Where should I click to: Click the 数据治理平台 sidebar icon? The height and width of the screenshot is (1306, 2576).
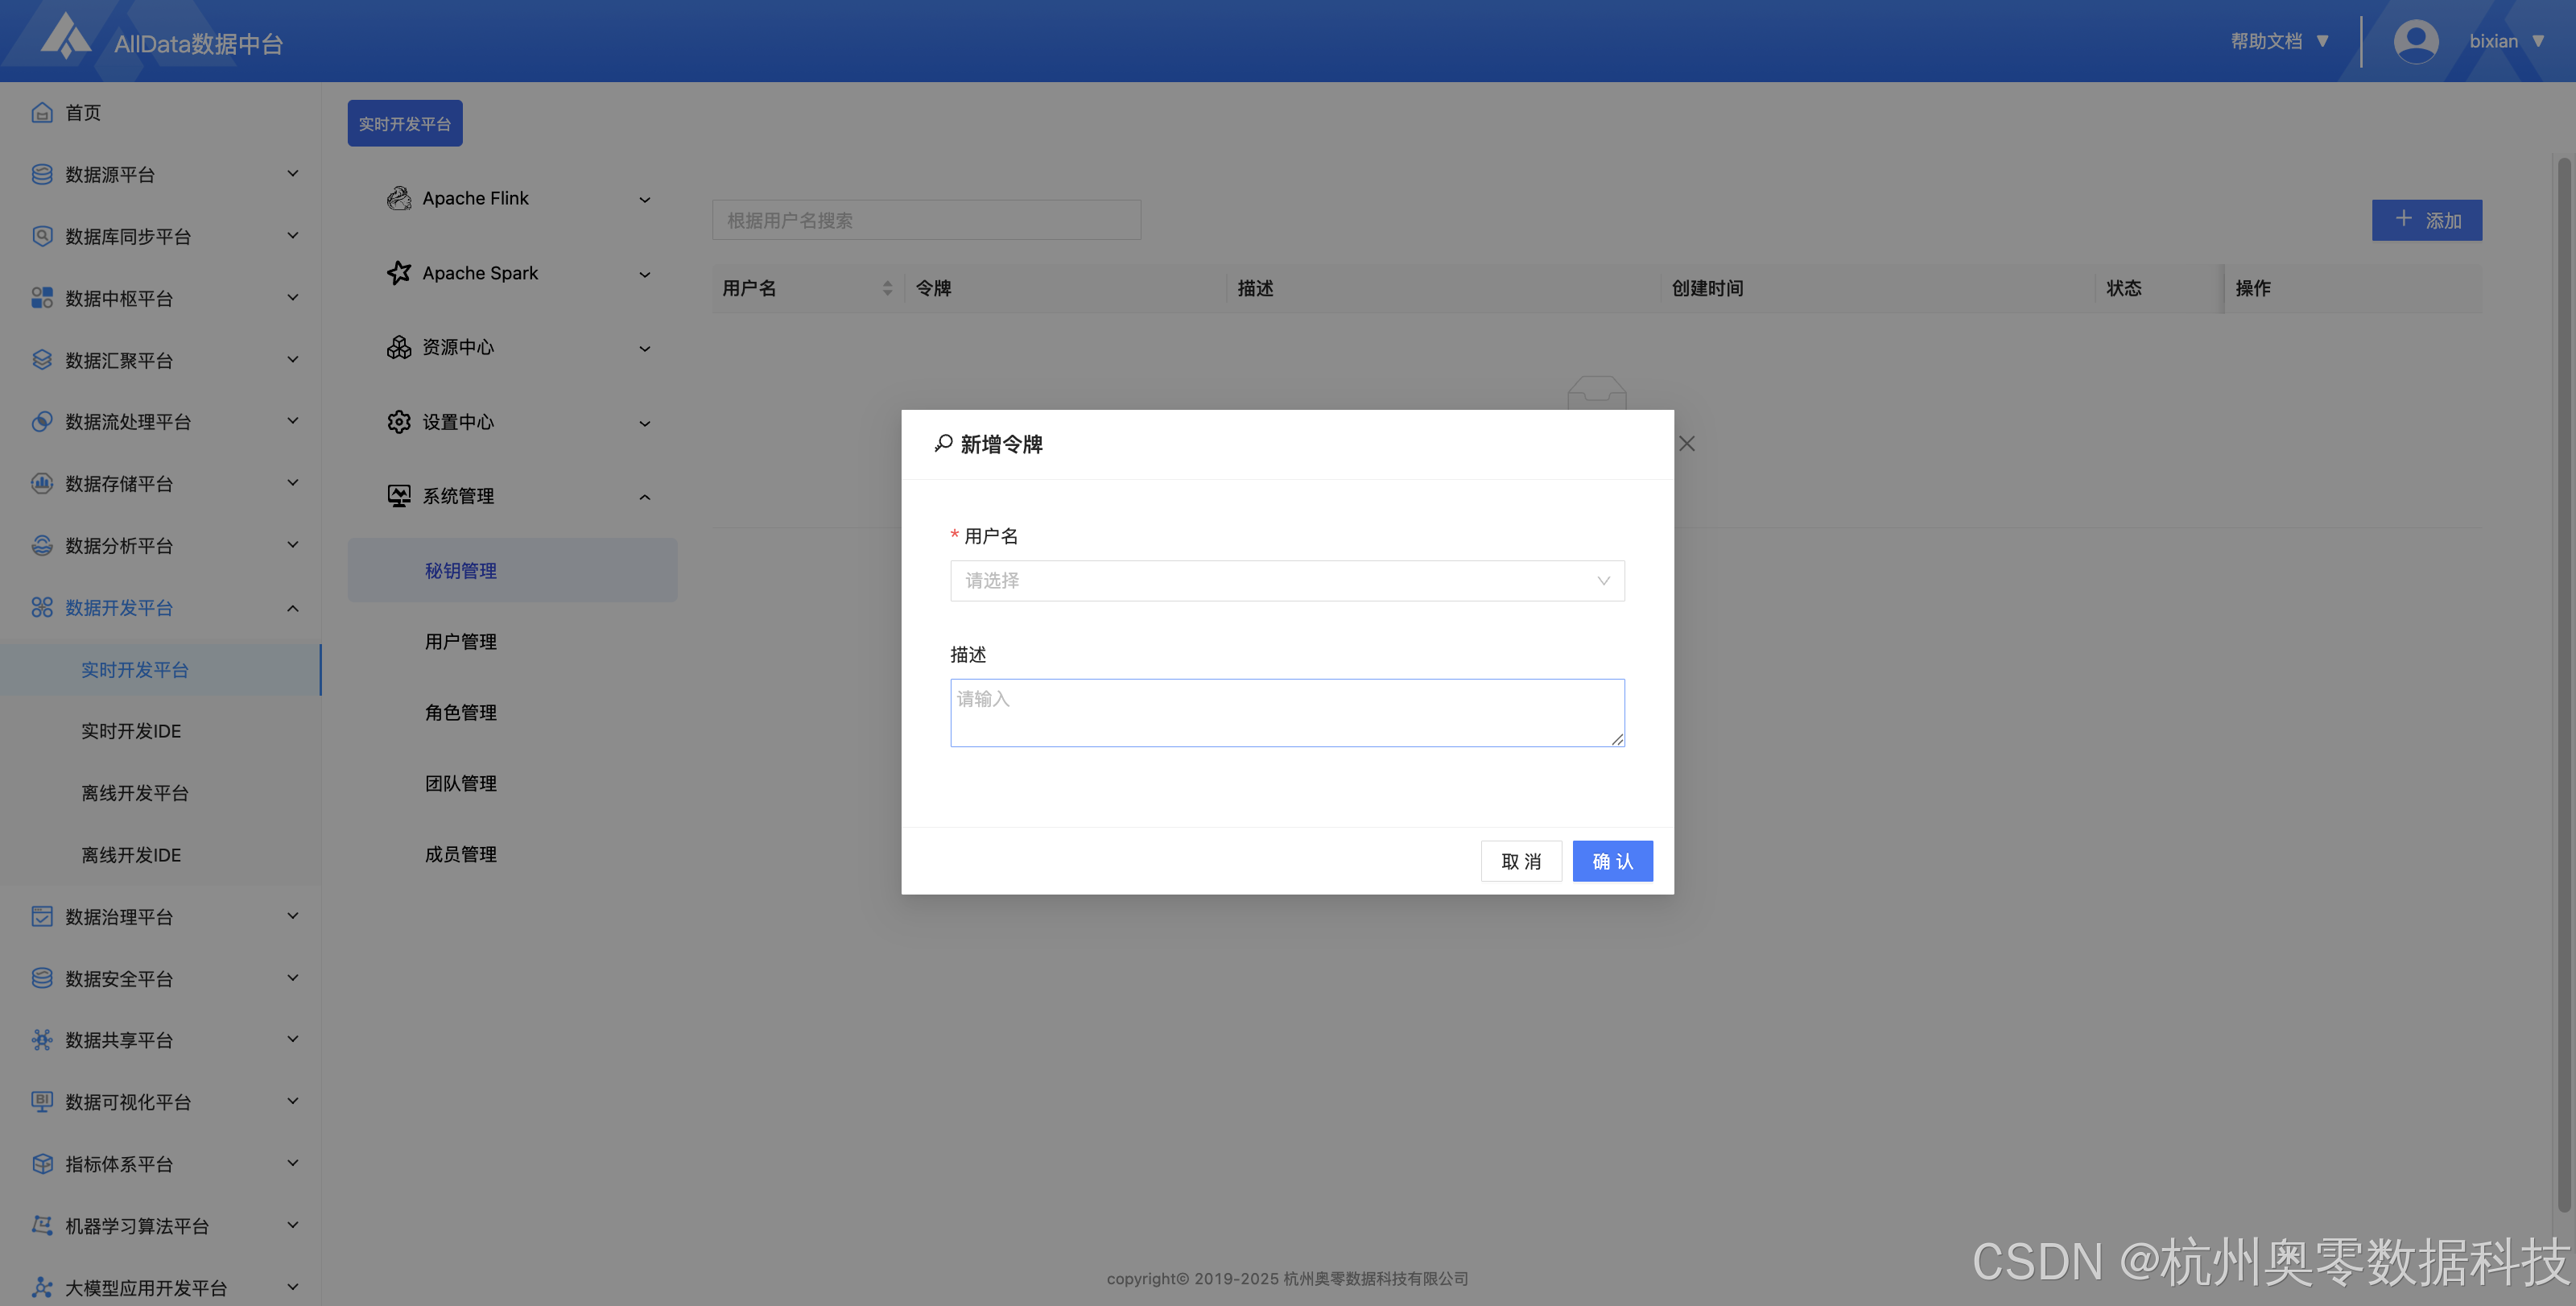tap(42, 916)
